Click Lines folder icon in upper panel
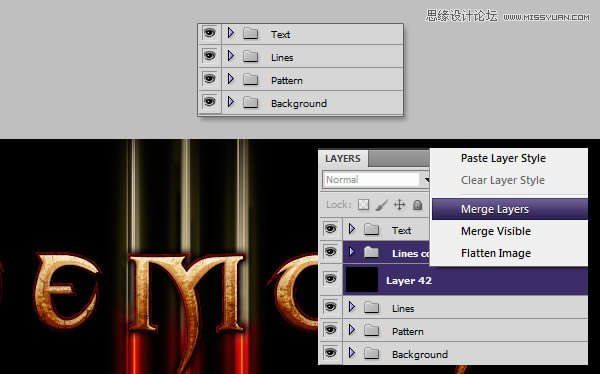 click(251, 56)
